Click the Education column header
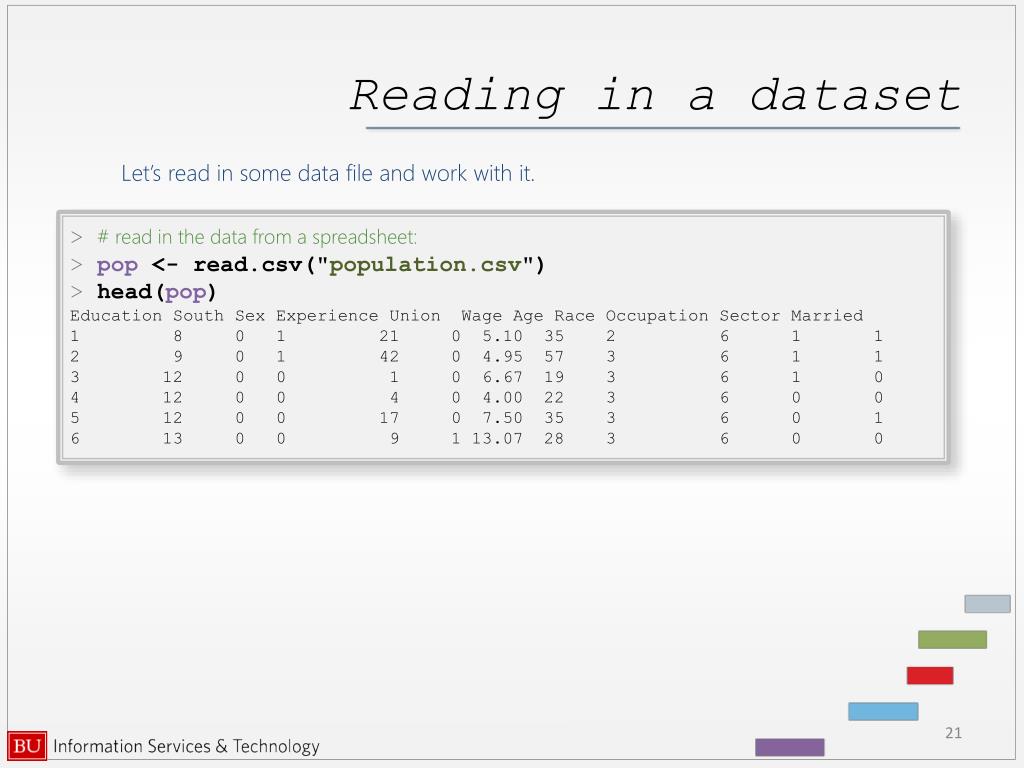This screenshot has height=768, width=1024. pyautogui.click(x=116, y=316)
